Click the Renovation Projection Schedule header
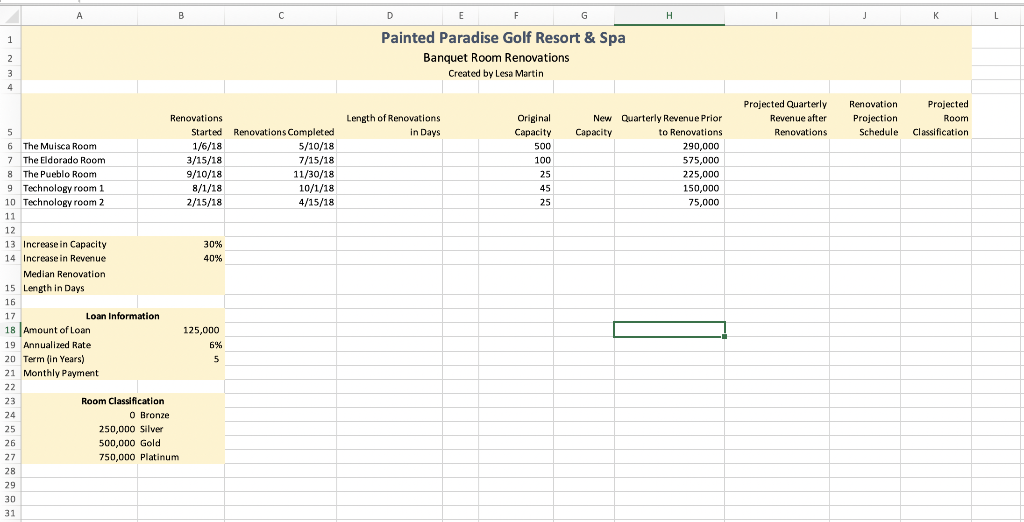Screen dimensions: 1024x522 [865, 116]
